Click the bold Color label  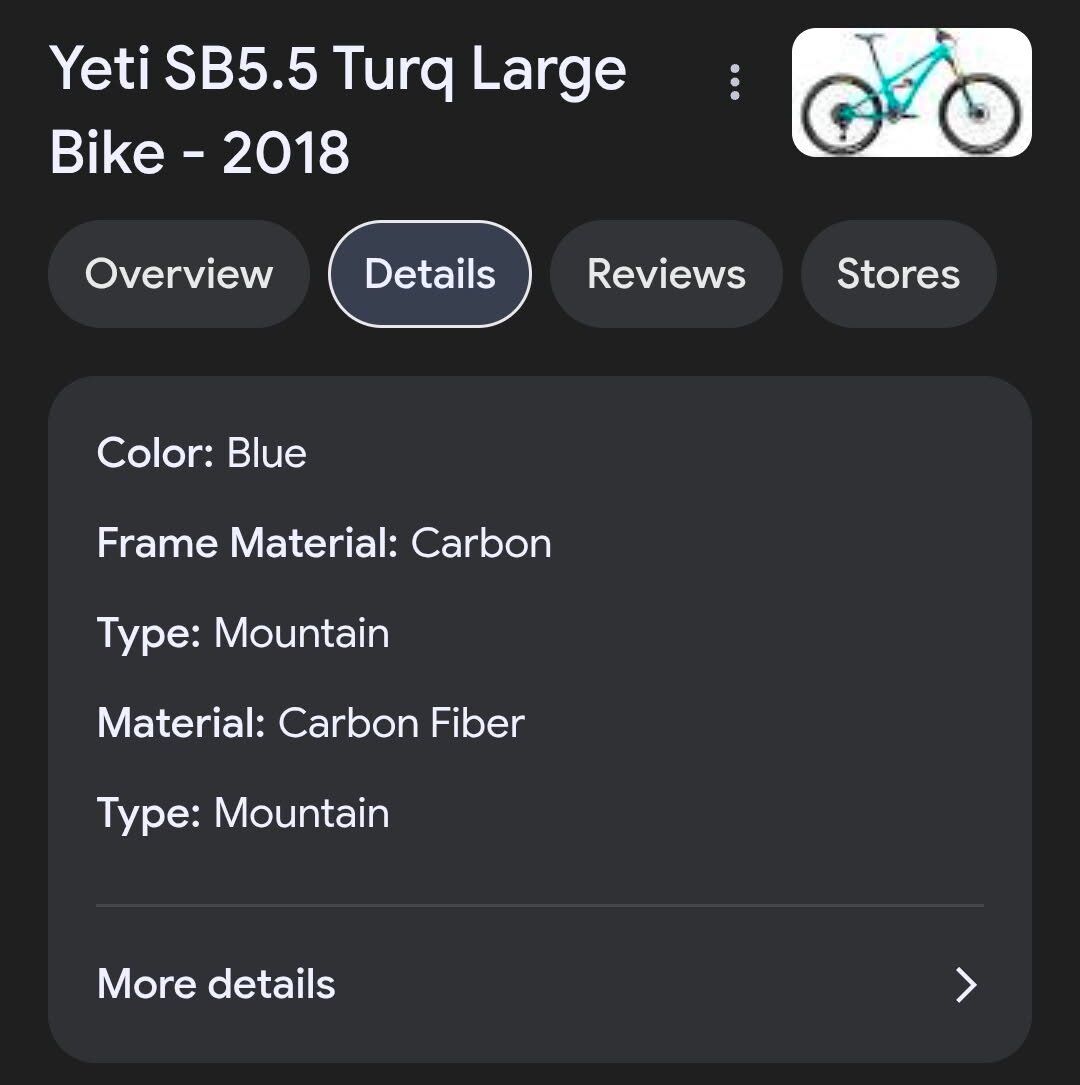click(x=155, y=454)
